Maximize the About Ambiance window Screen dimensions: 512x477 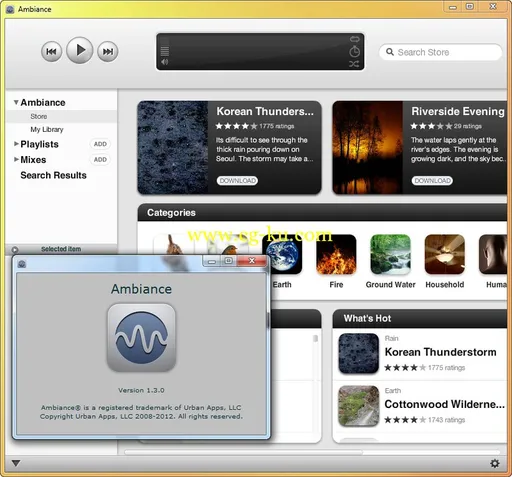point(229,261)
